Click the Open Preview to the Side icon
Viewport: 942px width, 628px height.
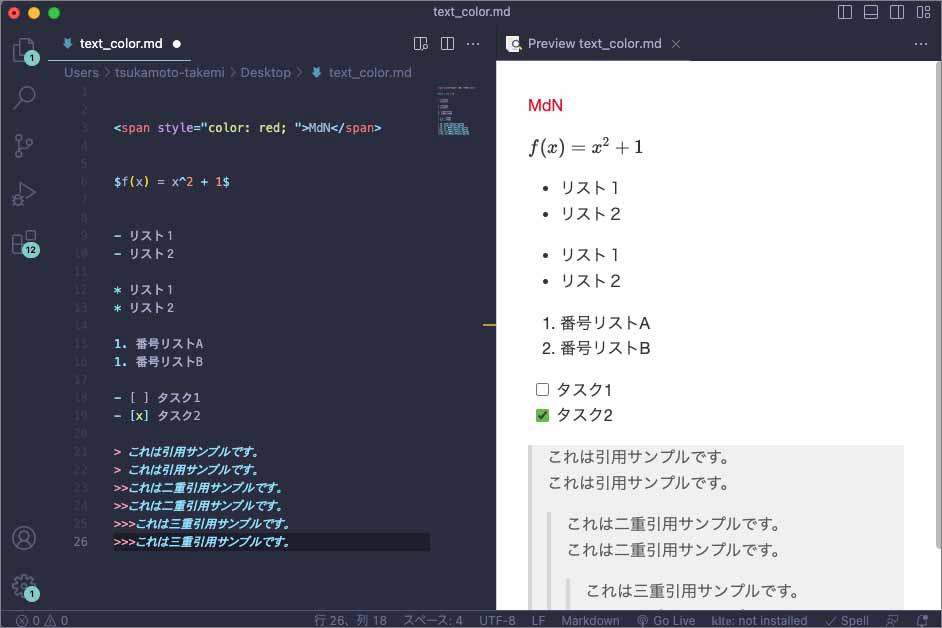(421, 44)
